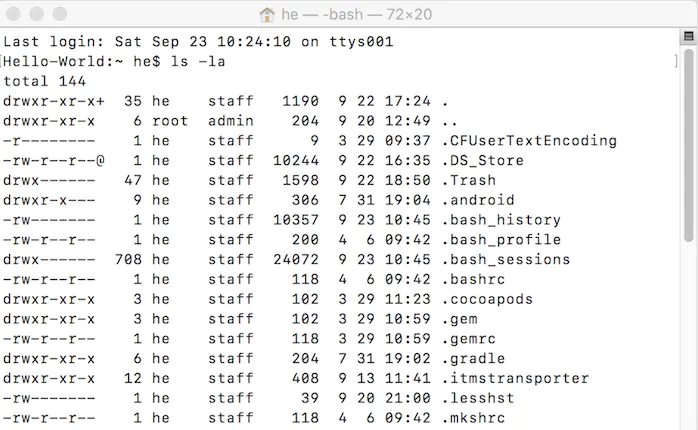Click the .bash_history file name
Image resolution: width=698 pixels, height=430 pixels.
[501, 220]
